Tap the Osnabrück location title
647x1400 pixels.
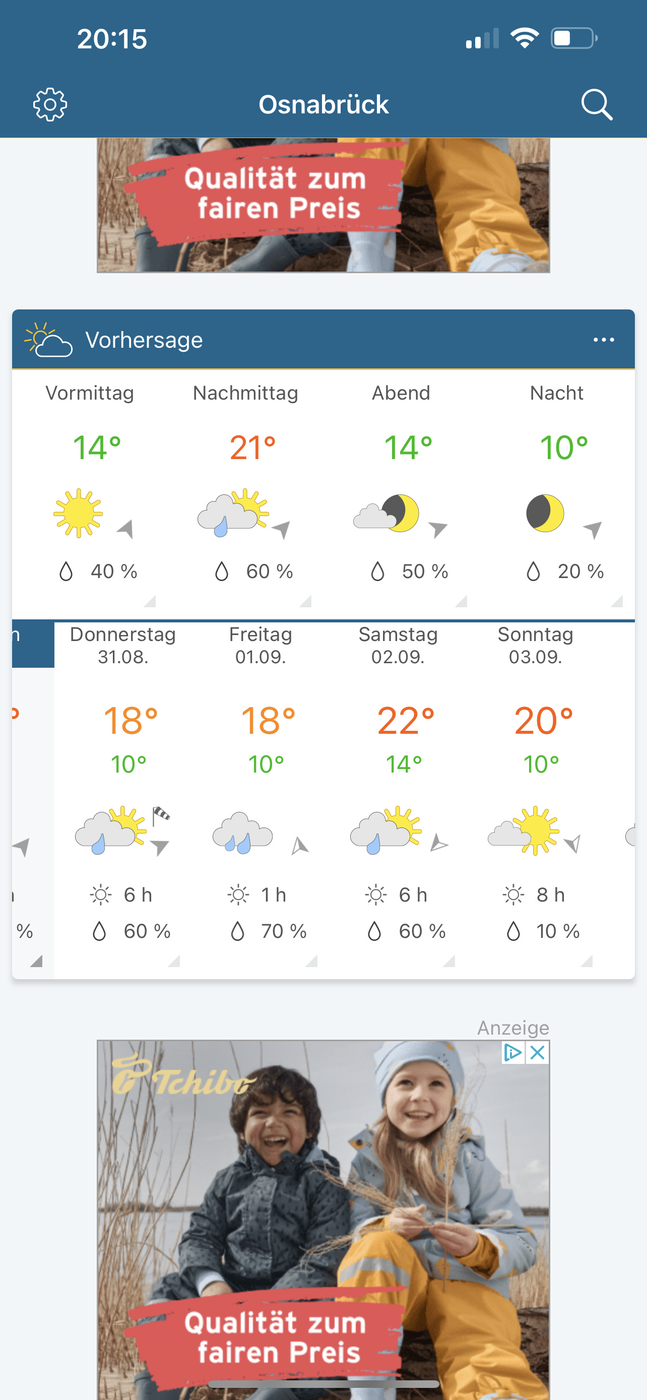[x=324, y=104]
